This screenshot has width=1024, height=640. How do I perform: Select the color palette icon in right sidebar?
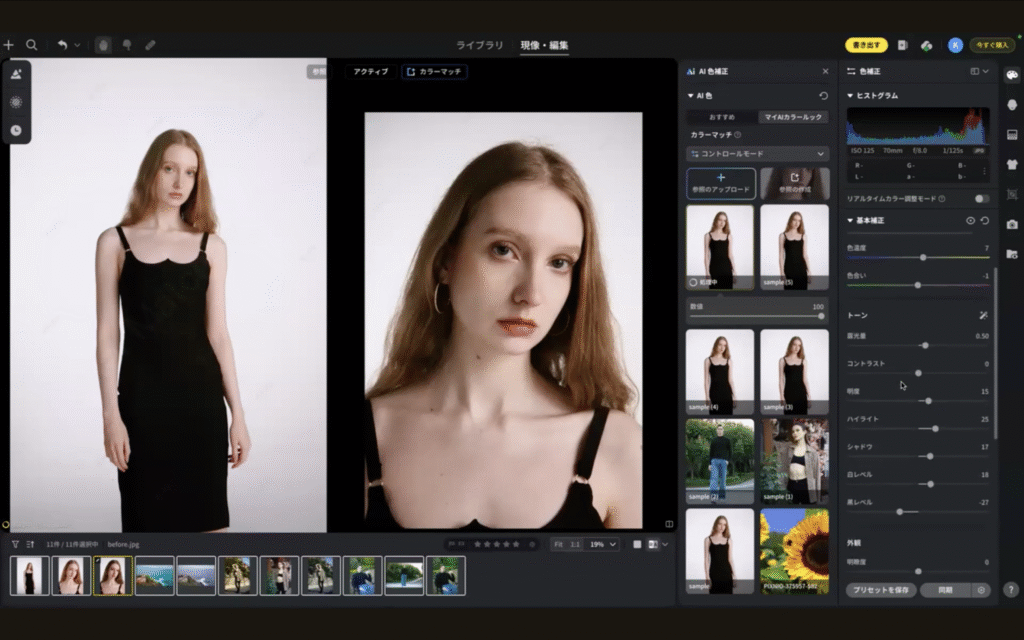(x=1012, y=75)
